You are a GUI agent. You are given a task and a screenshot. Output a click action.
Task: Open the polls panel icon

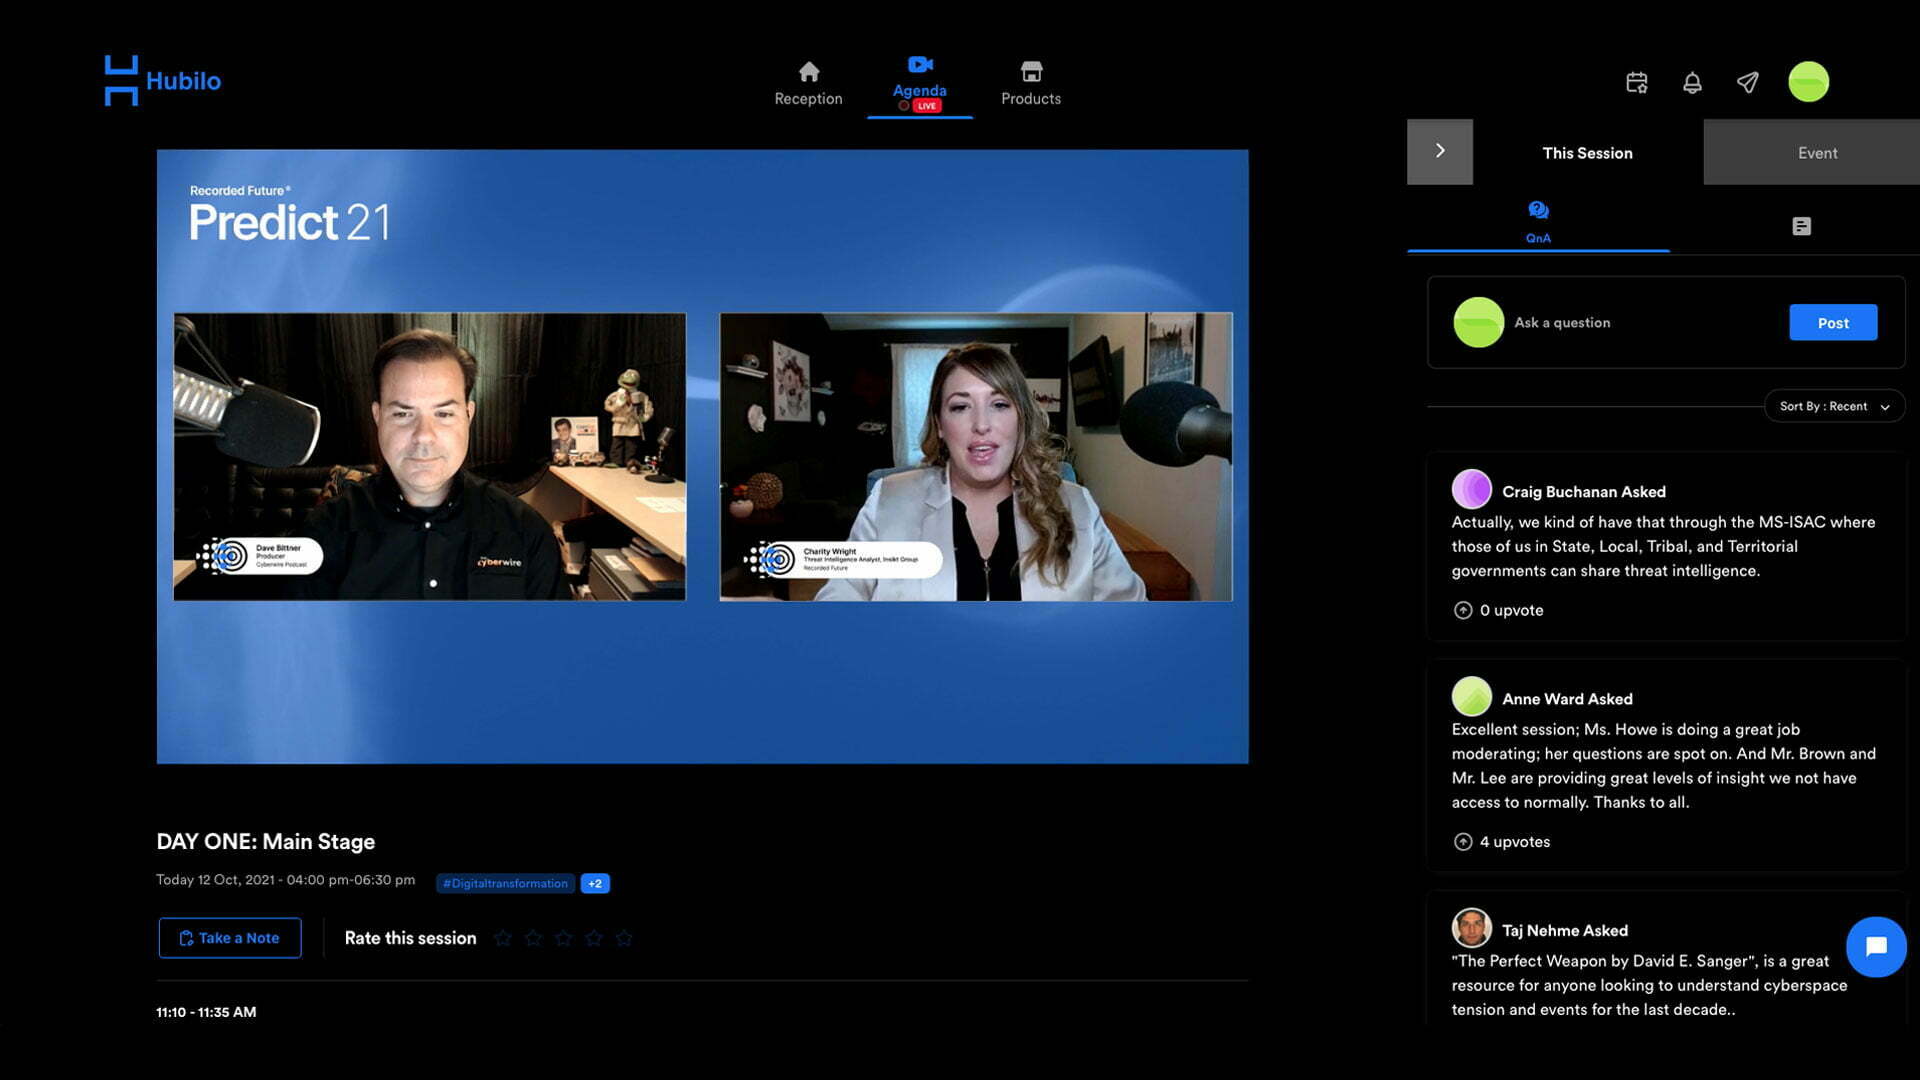[x=1801, y=226]
